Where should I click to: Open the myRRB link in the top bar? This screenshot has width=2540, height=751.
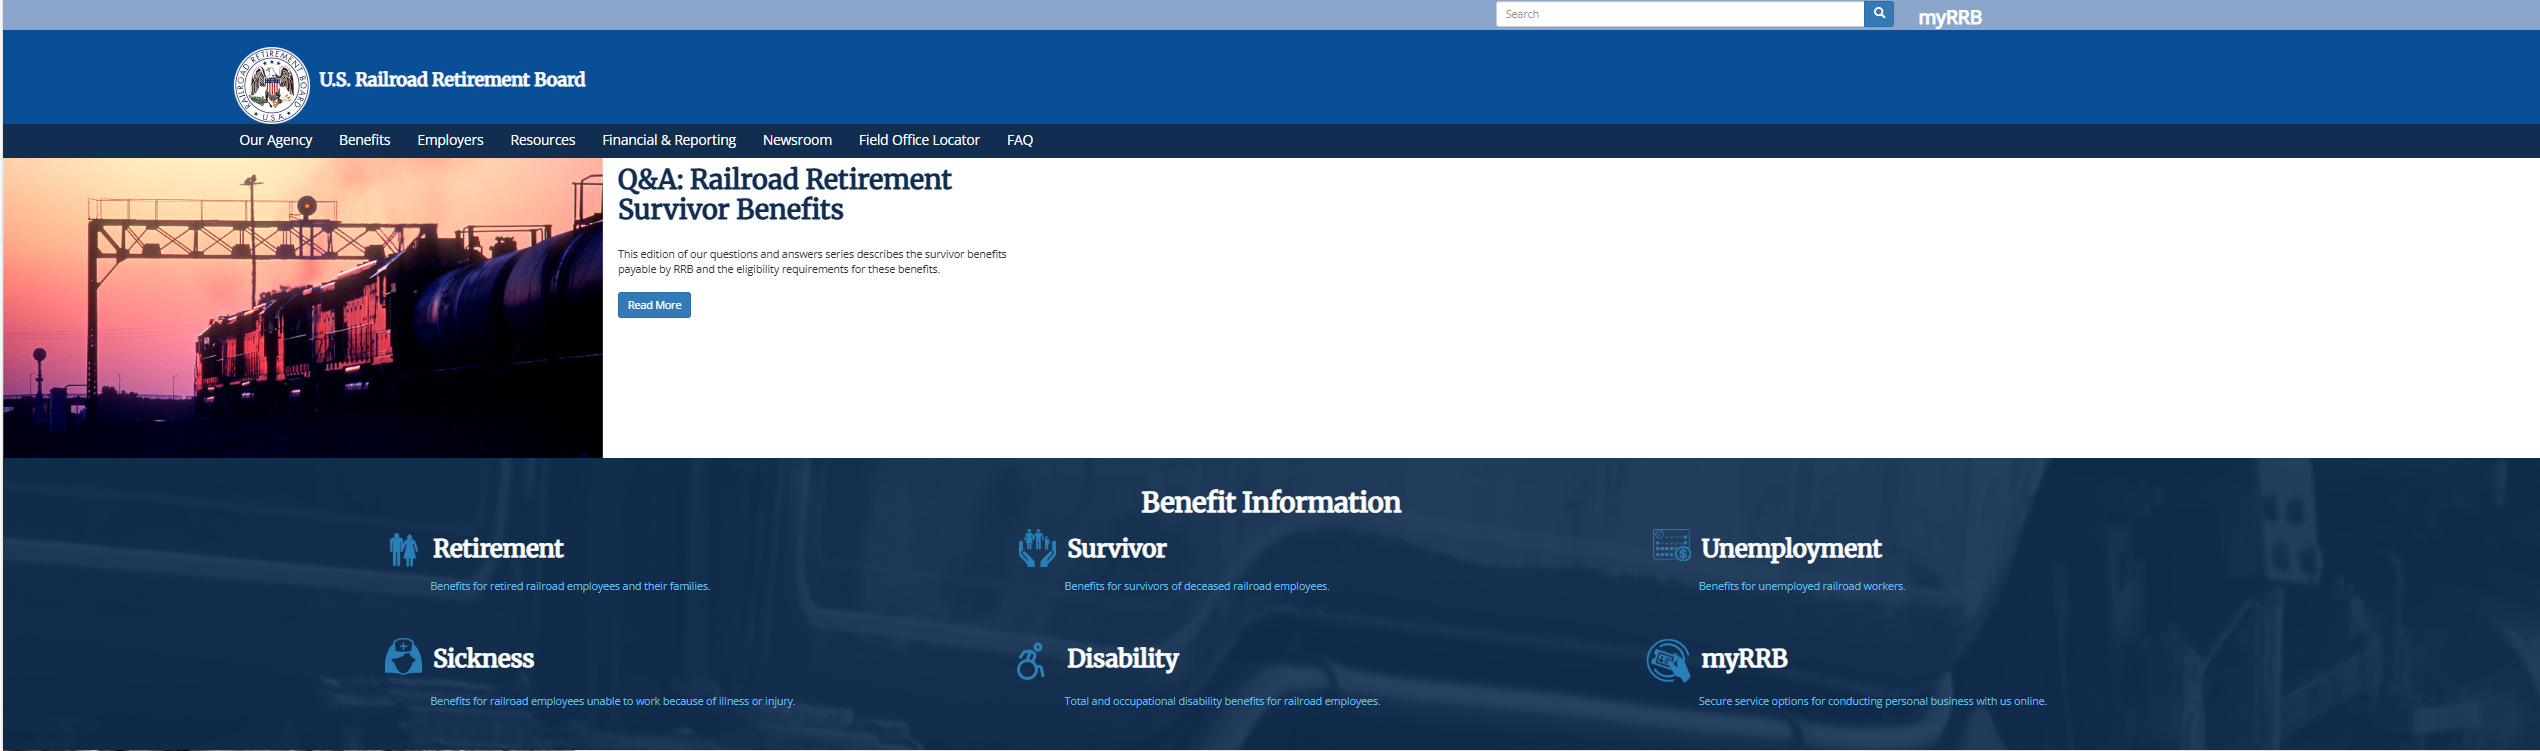click(1950, 17)
